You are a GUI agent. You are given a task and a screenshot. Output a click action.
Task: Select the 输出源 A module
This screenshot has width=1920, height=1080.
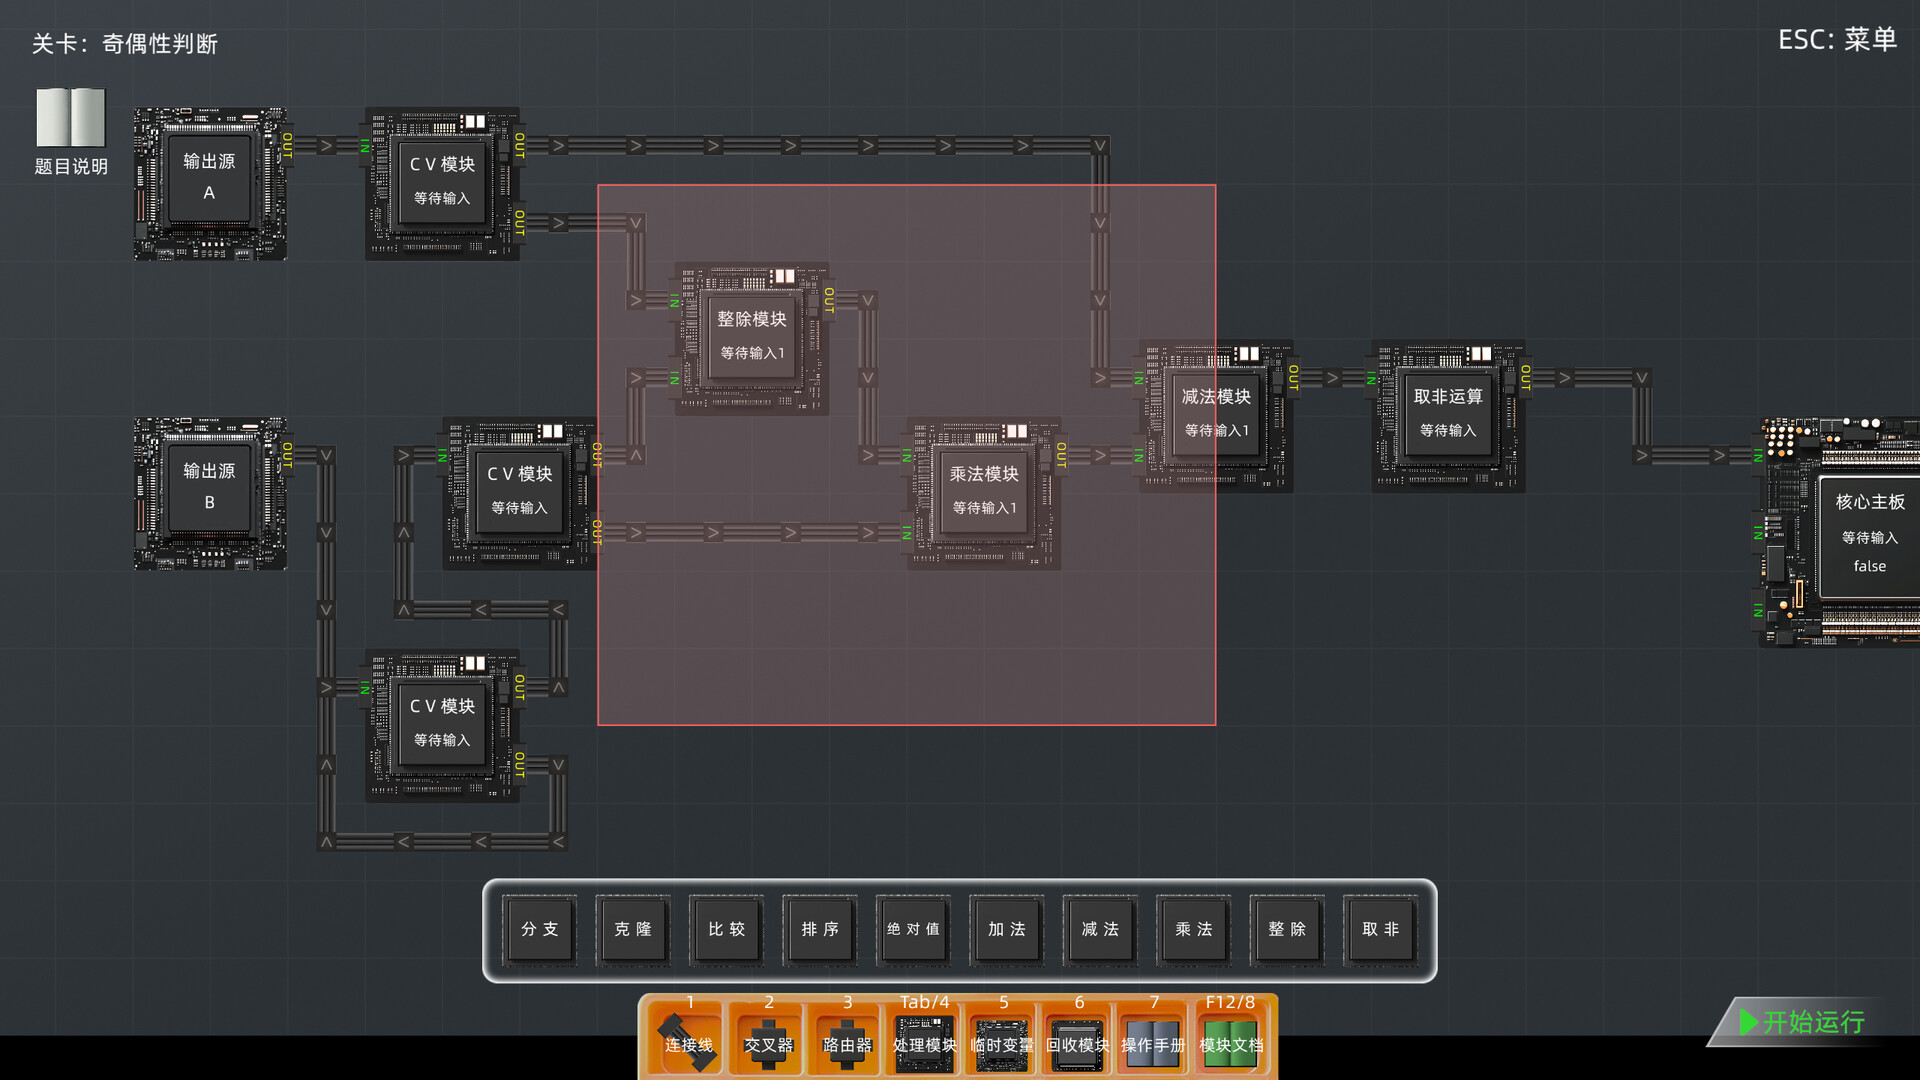[x=209, y=180]
